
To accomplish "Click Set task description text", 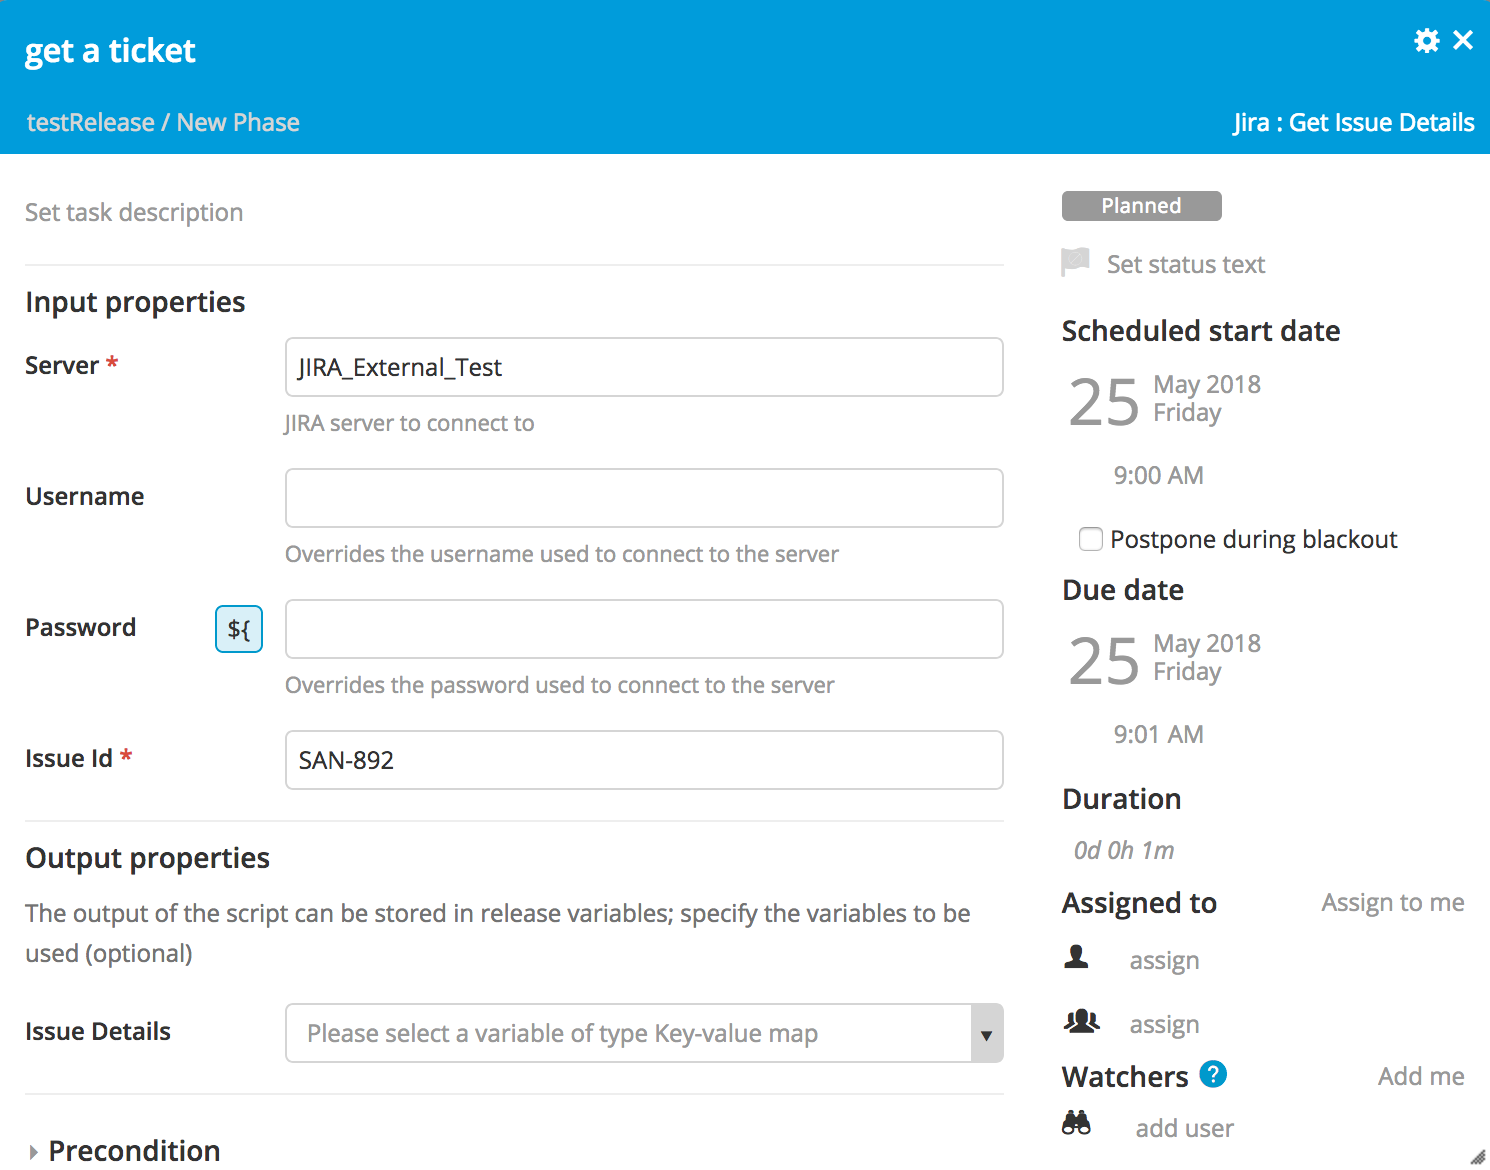I will pos(134,212).
